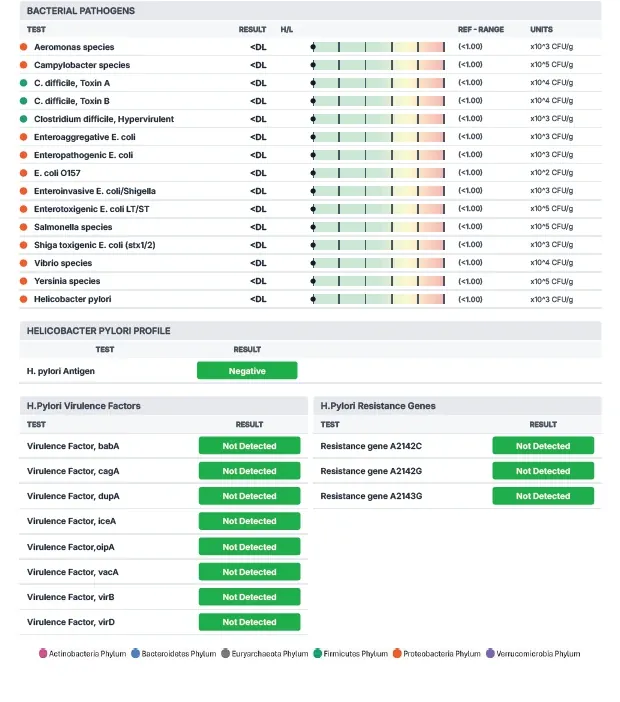620x702 pixels.
Task: Click the <DL result for Helicobacter pylori
Action: (x=258, y=299)
